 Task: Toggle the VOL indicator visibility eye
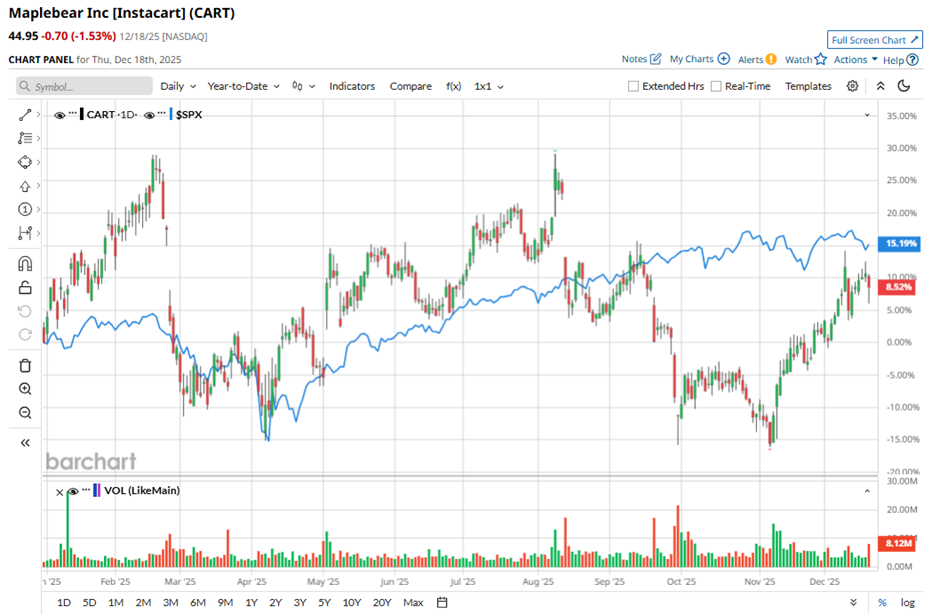[x=73, y=491]
